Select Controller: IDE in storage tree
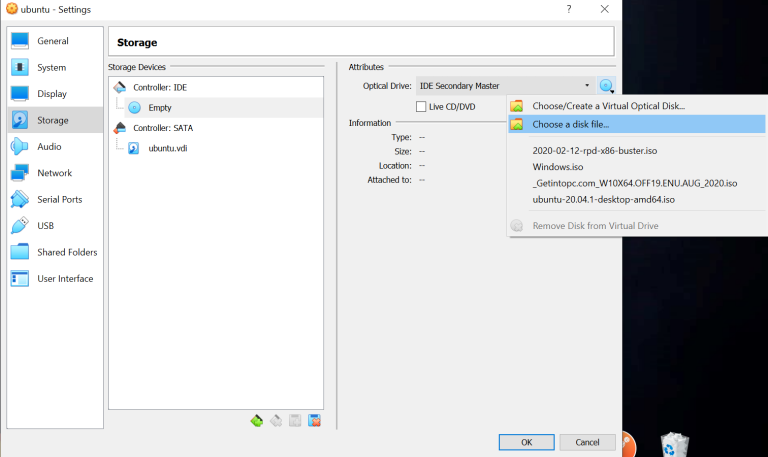 (x=160, y=88)
